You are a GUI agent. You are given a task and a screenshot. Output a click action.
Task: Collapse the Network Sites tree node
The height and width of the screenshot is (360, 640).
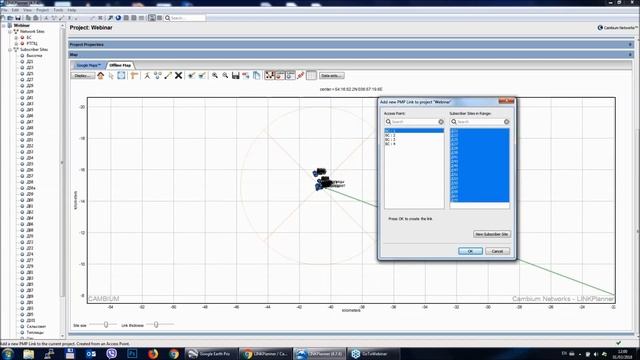pos(10,31)
